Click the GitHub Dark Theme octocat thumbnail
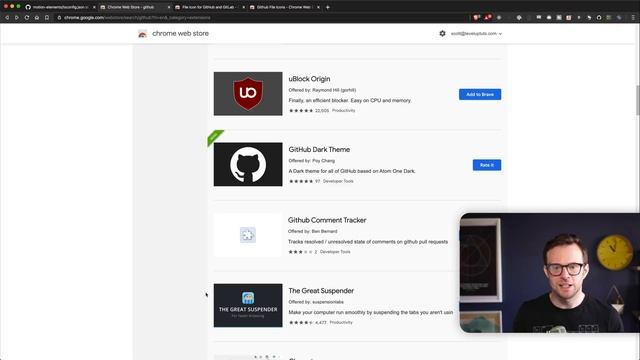The image size is (640, 360). pyautogui.click(x=248, y=164)
